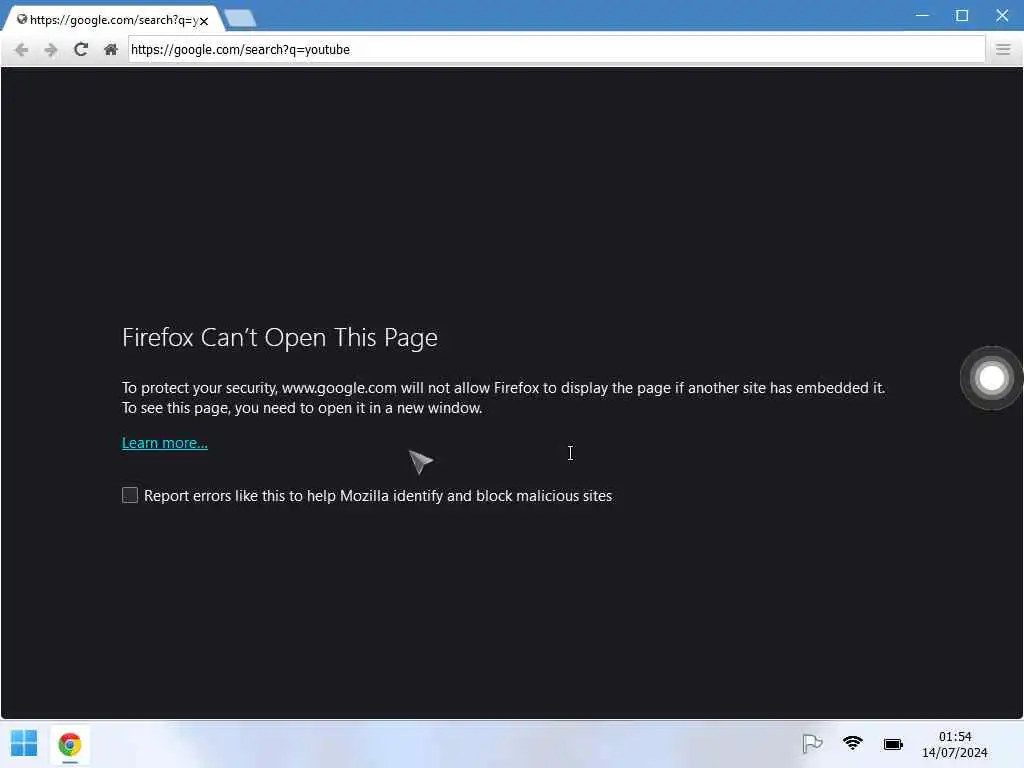Open Wi-Fi network settings in tray
This screenshot has width=1024, height=768.
click(852, 743)
